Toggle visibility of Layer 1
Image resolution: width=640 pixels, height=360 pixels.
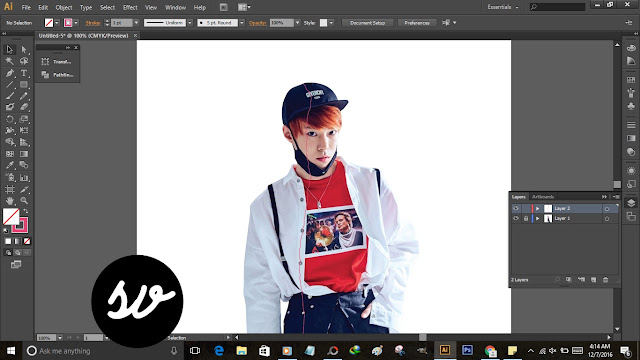[516, 218]
